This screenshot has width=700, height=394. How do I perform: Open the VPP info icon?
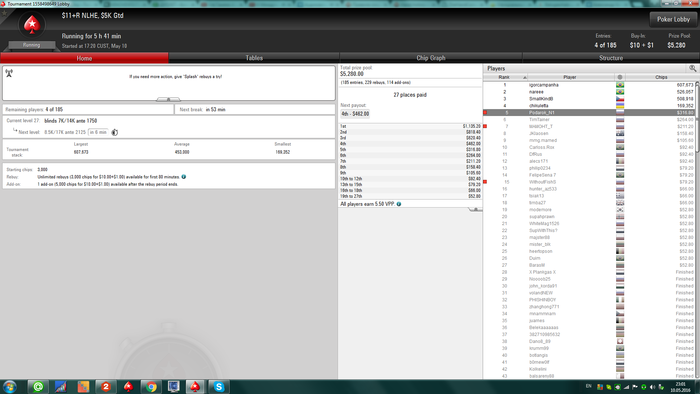tap(399, 204)
